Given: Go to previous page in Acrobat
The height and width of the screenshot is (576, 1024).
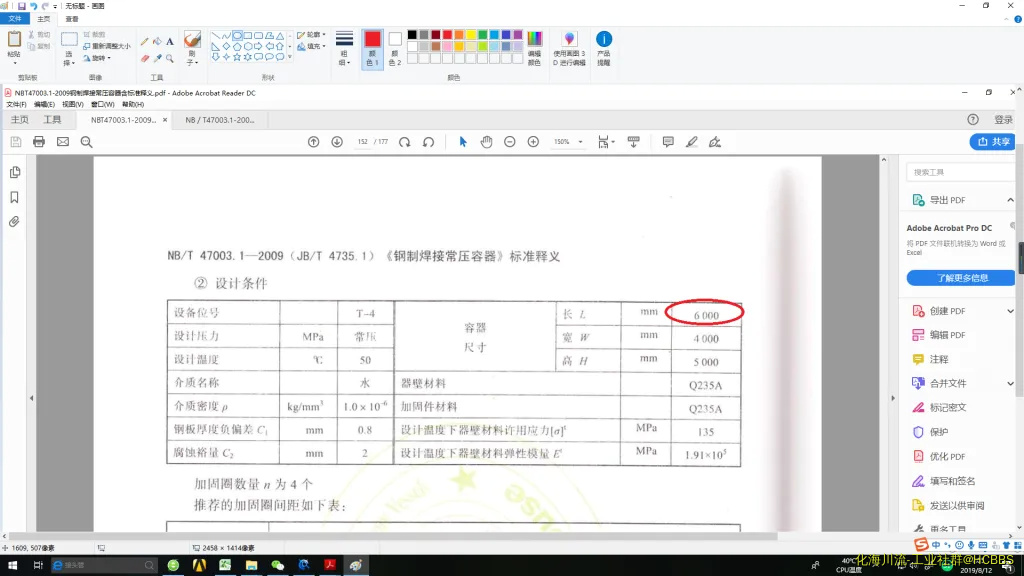Looking at the screenshot, I should pos(313,142).
